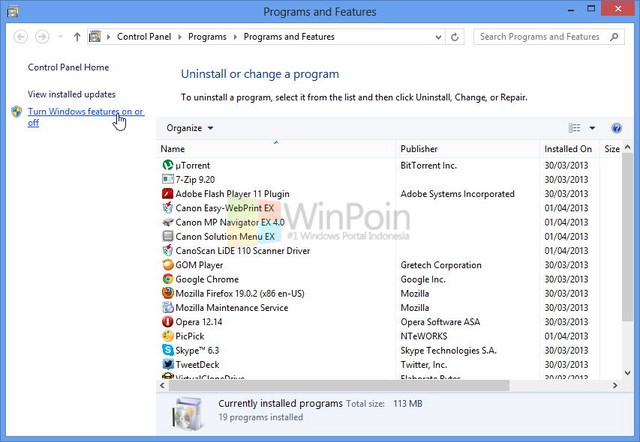Click the search magnifier icon
The width and height of the screenshot is (640, 442).
(x=614, y=37)
